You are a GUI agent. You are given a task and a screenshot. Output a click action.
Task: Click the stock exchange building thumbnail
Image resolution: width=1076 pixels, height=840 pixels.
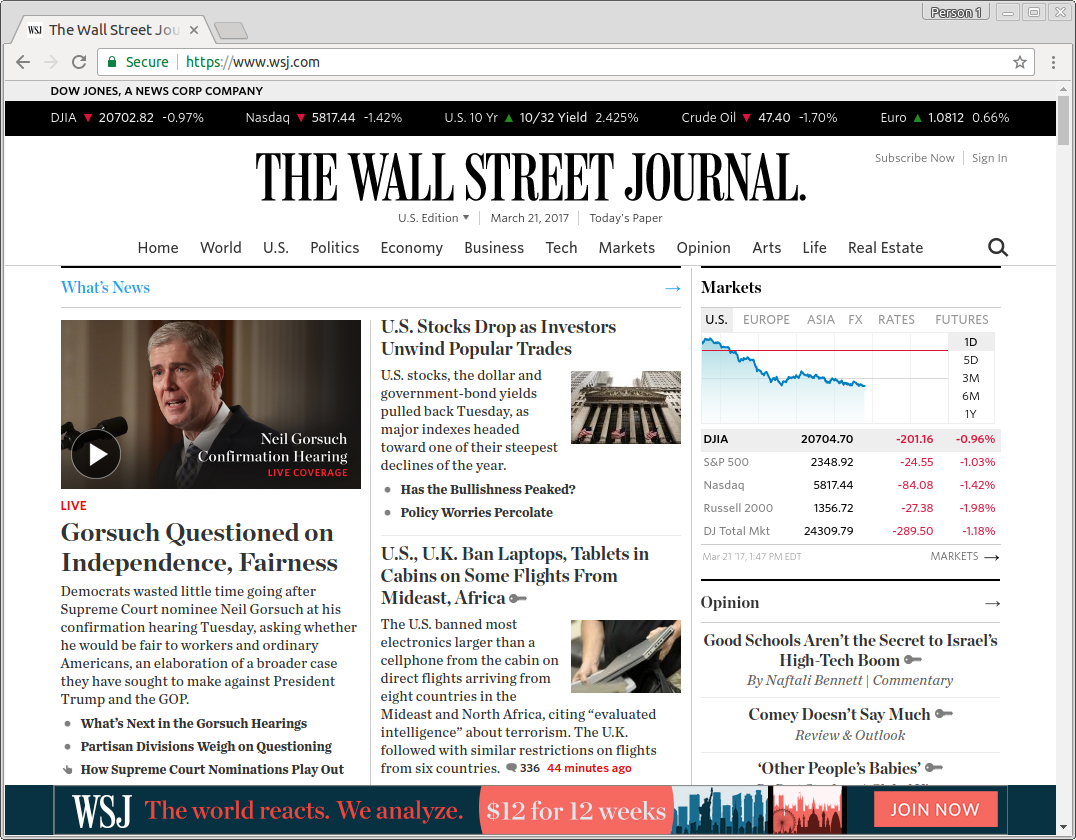(626, 407)
